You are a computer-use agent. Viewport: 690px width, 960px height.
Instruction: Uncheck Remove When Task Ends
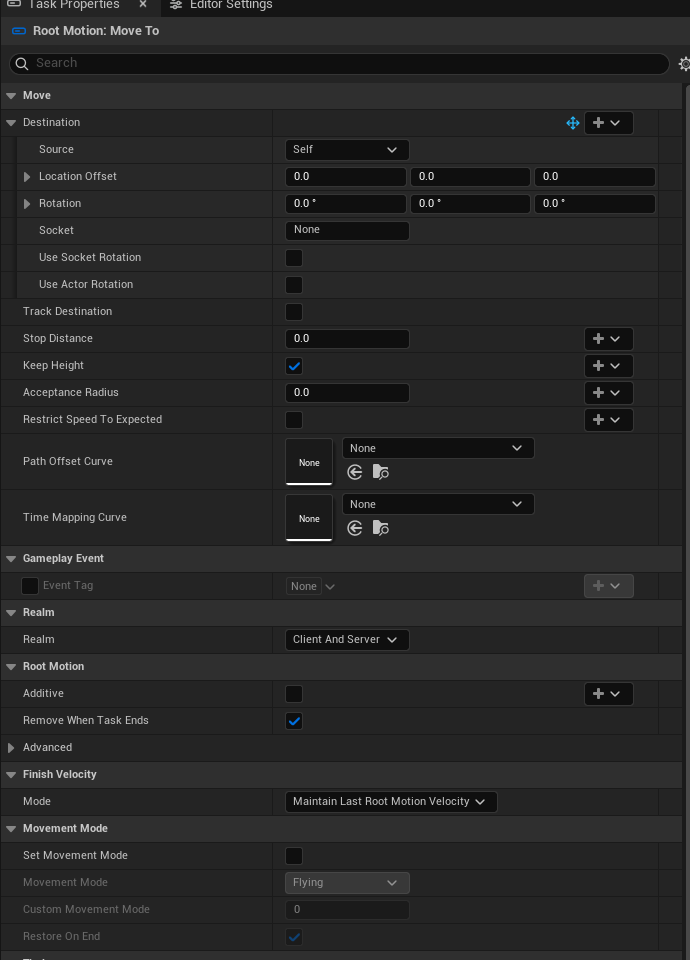[x=294, y=721]
